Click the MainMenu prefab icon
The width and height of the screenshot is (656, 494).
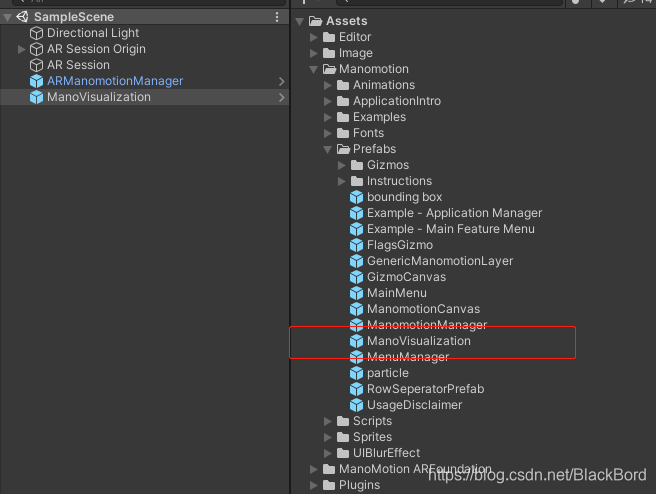coord(356,293)
